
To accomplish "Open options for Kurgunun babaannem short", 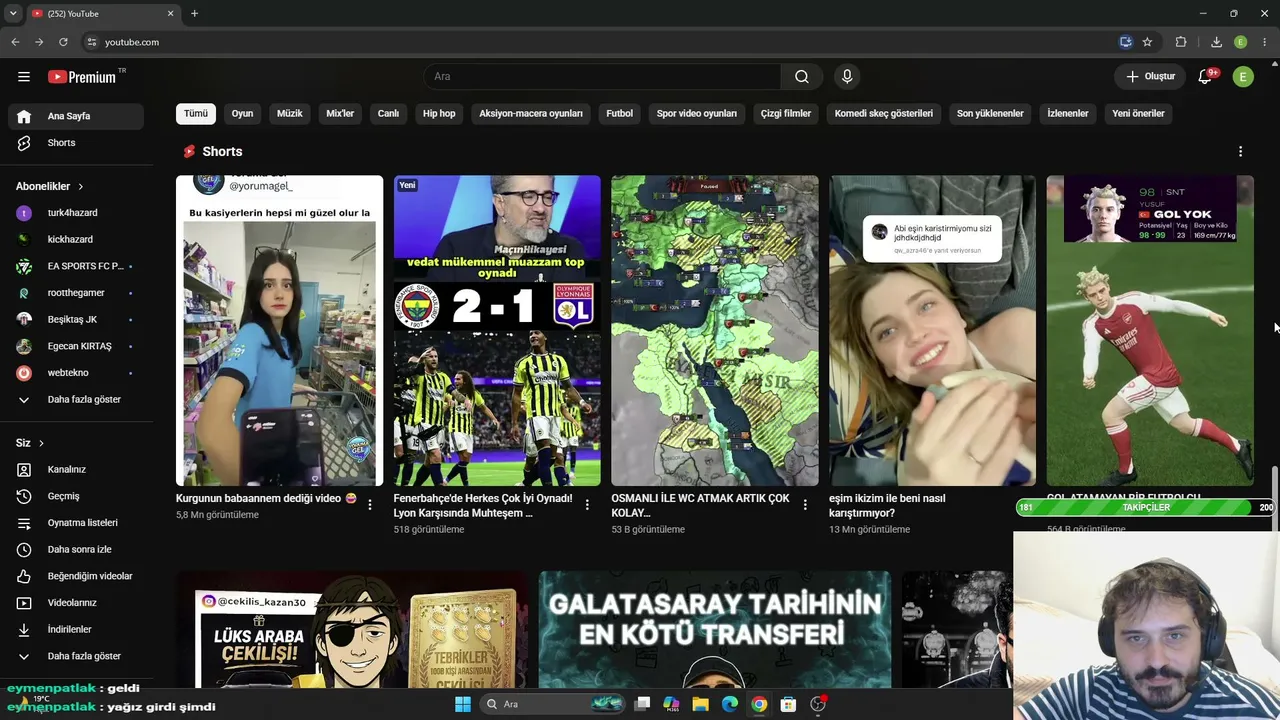I will [370, 505].
